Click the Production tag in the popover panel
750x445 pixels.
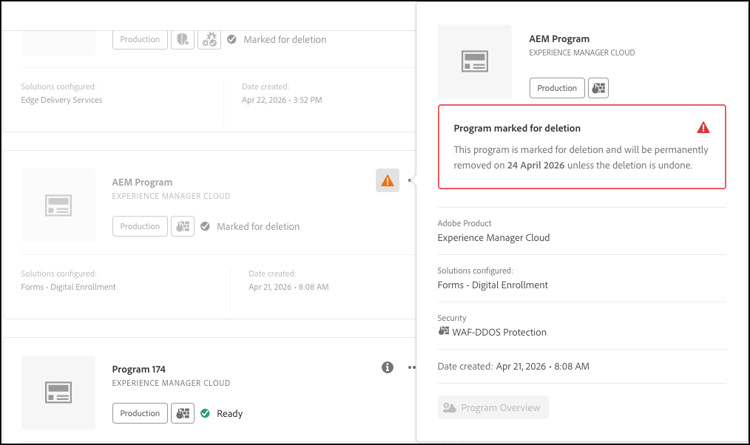click(x=557, y=88)
